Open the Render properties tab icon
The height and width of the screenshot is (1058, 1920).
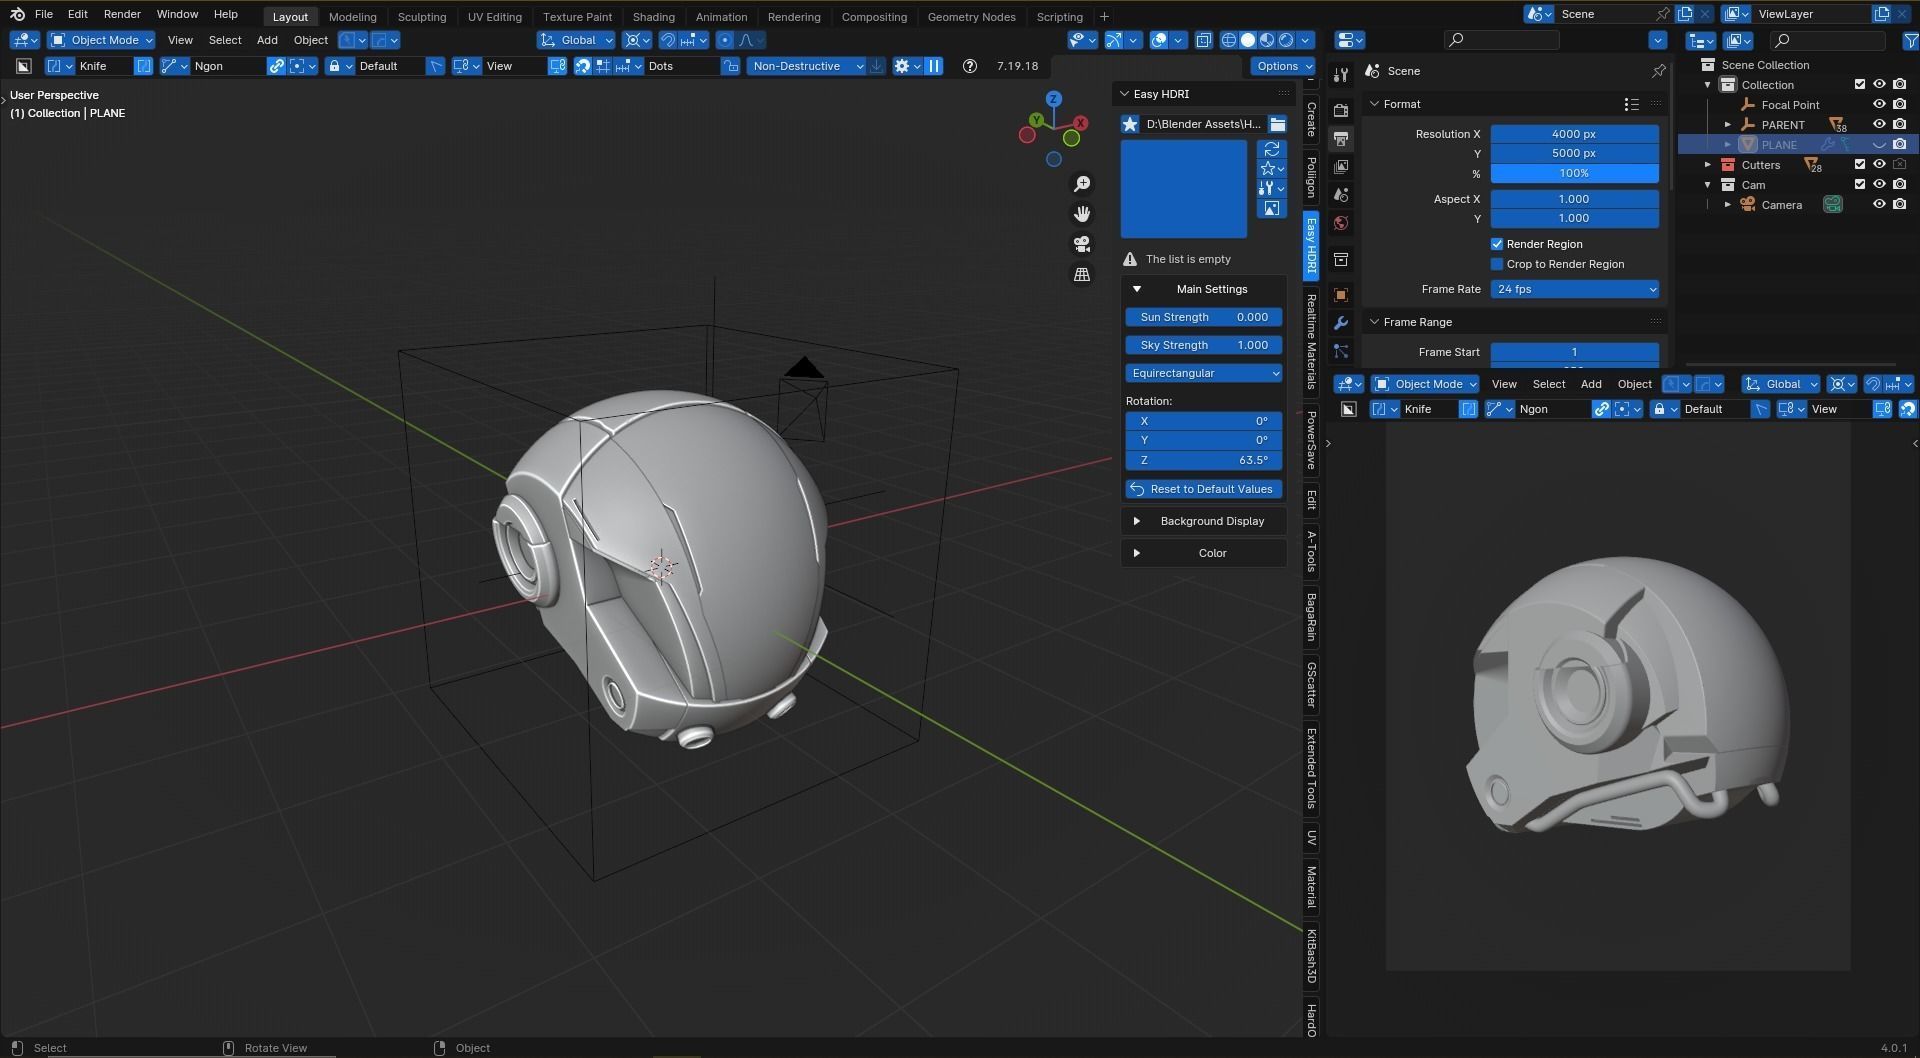[1341, 110]
